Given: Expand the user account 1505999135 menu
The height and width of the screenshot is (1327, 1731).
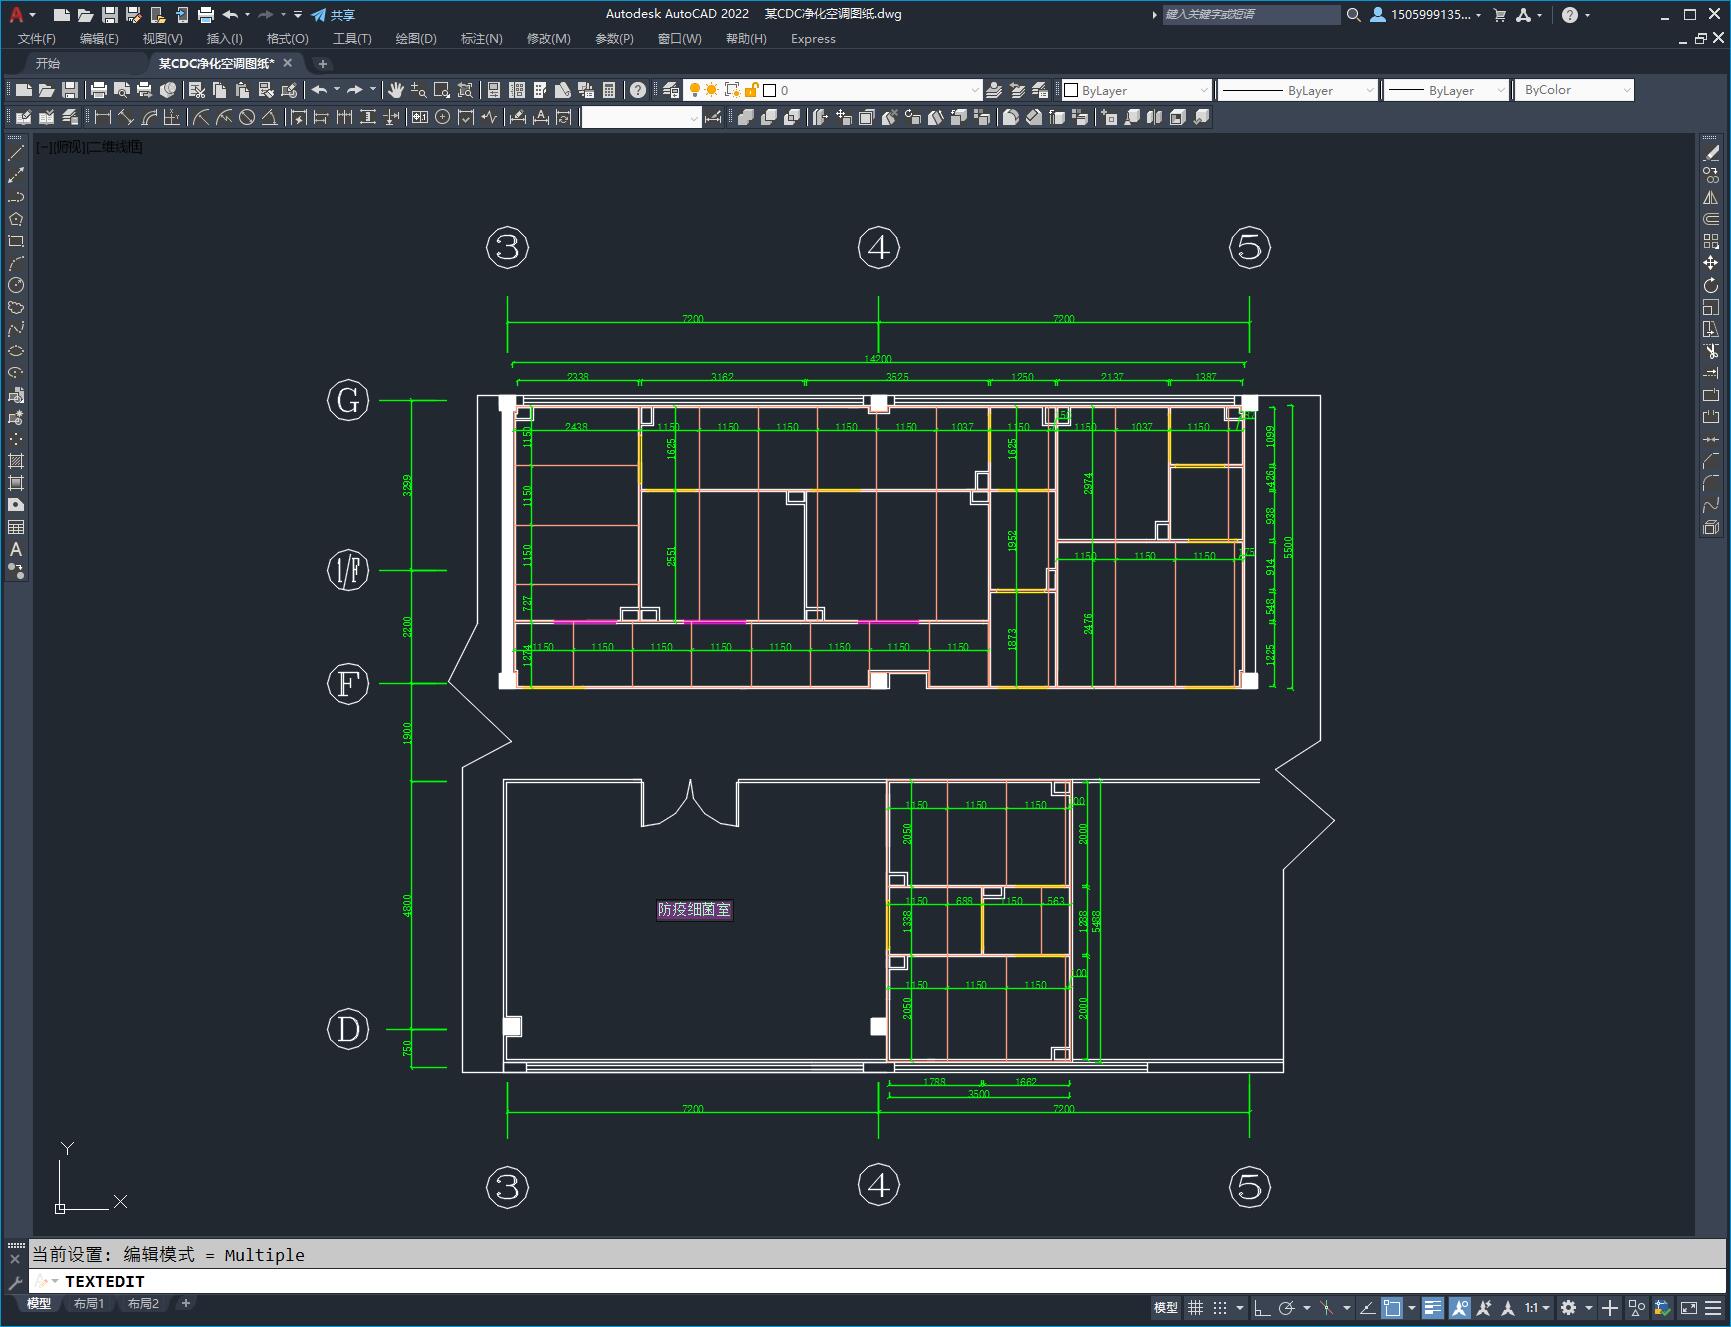Looking at the screenshot, I should pyautogui.click(x=1426, y=14).
